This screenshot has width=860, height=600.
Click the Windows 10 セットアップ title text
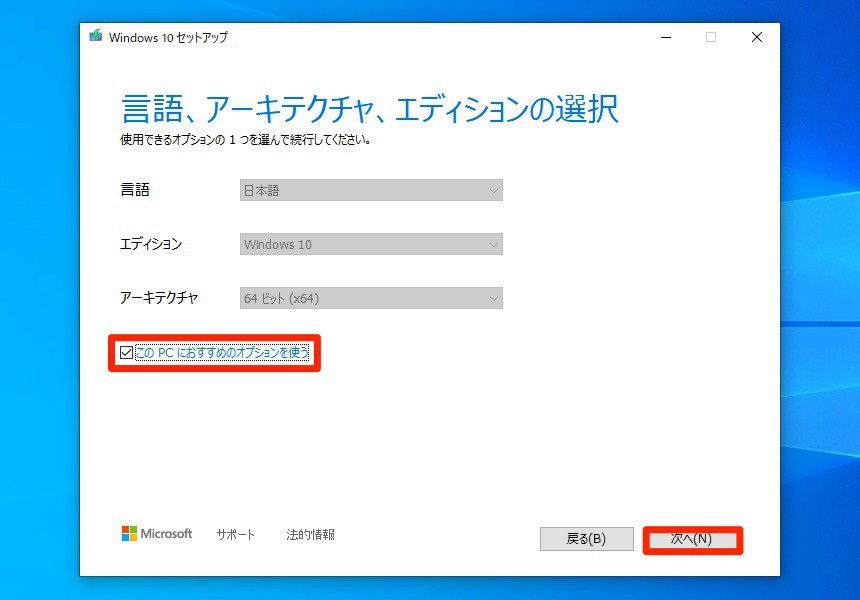168,37
